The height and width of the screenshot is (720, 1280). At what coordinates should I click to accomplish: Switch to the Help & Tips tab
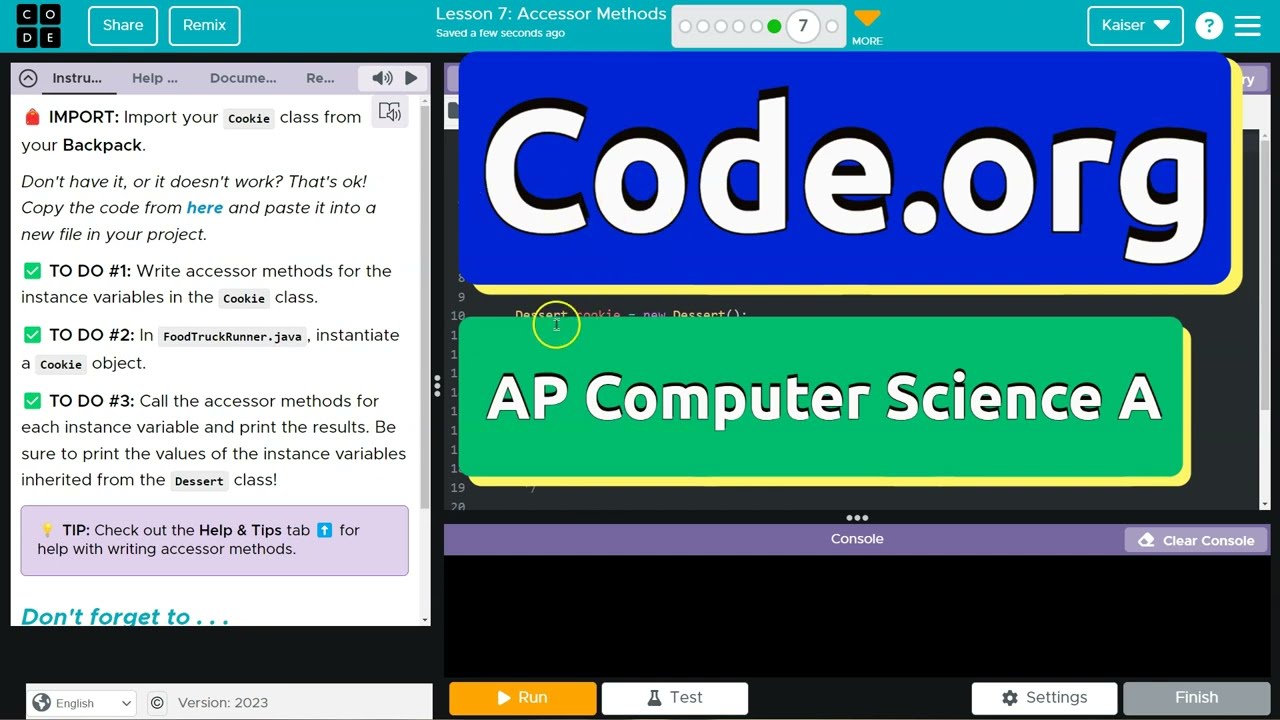(x=154, y=78)
